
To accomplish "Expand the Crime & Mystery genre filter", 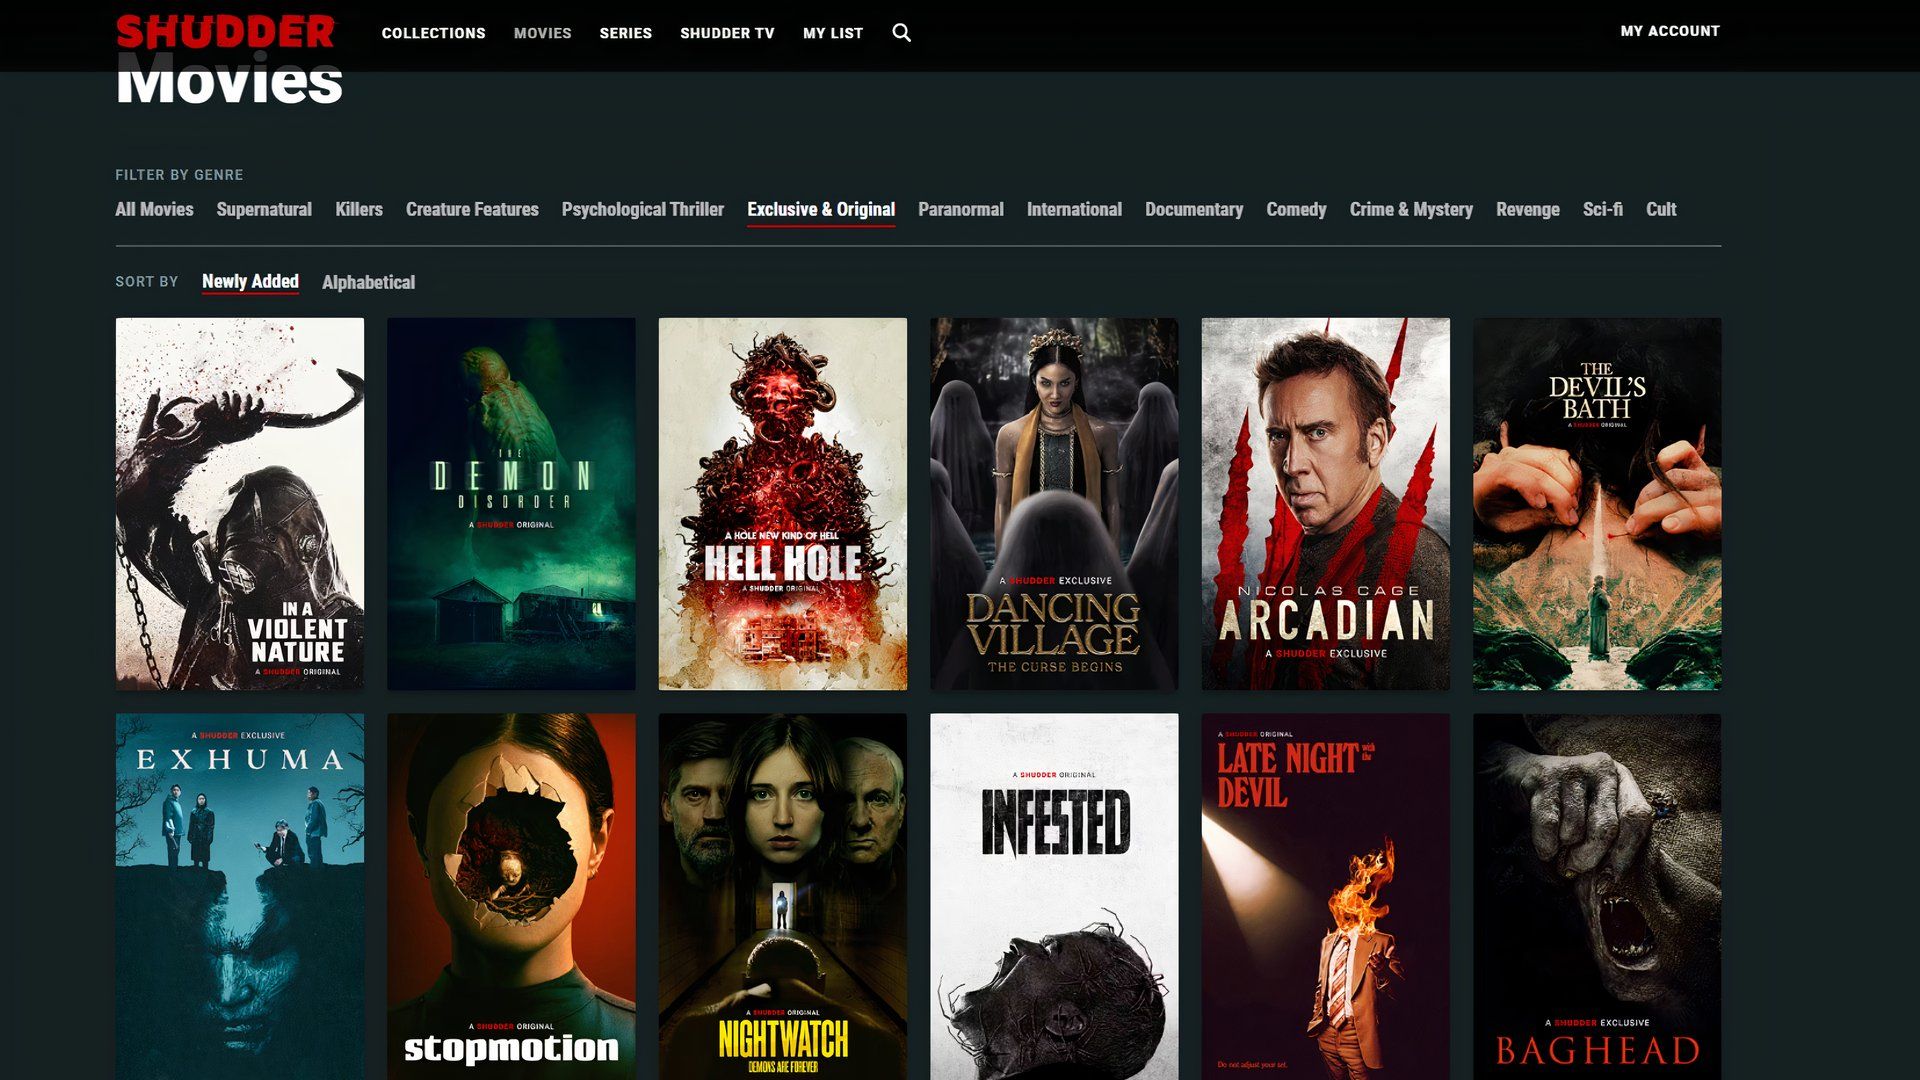I will point(1411,210).
